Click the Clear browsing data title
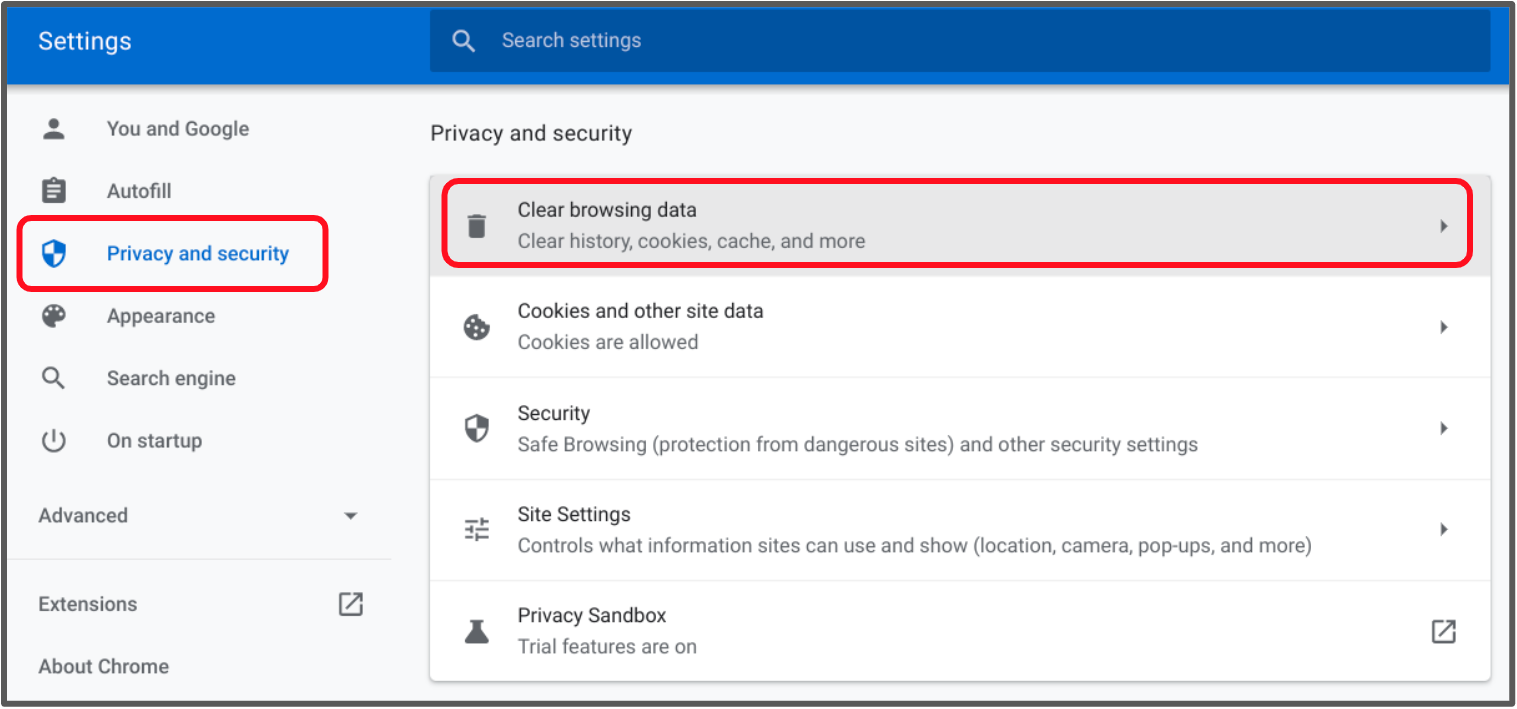Image resolution: width=1517 pixels, height=709 pixels. pyautogui.click(x=607, y=210)
